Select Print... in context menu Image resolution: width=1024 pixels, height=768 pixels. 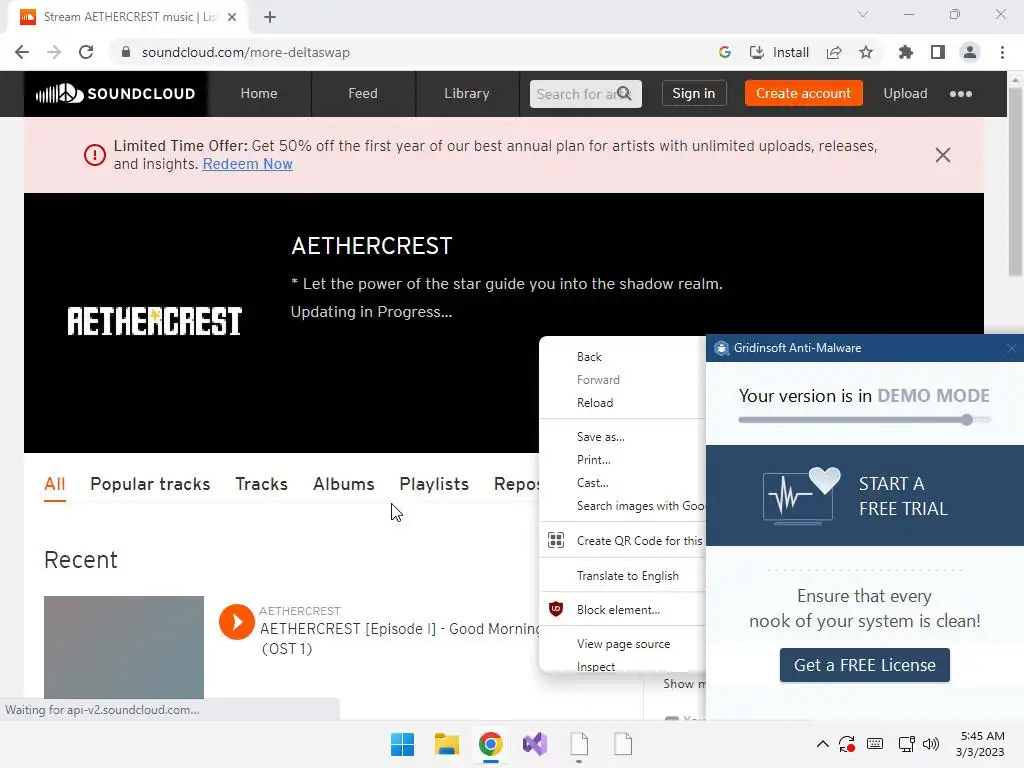pos(622,460)
